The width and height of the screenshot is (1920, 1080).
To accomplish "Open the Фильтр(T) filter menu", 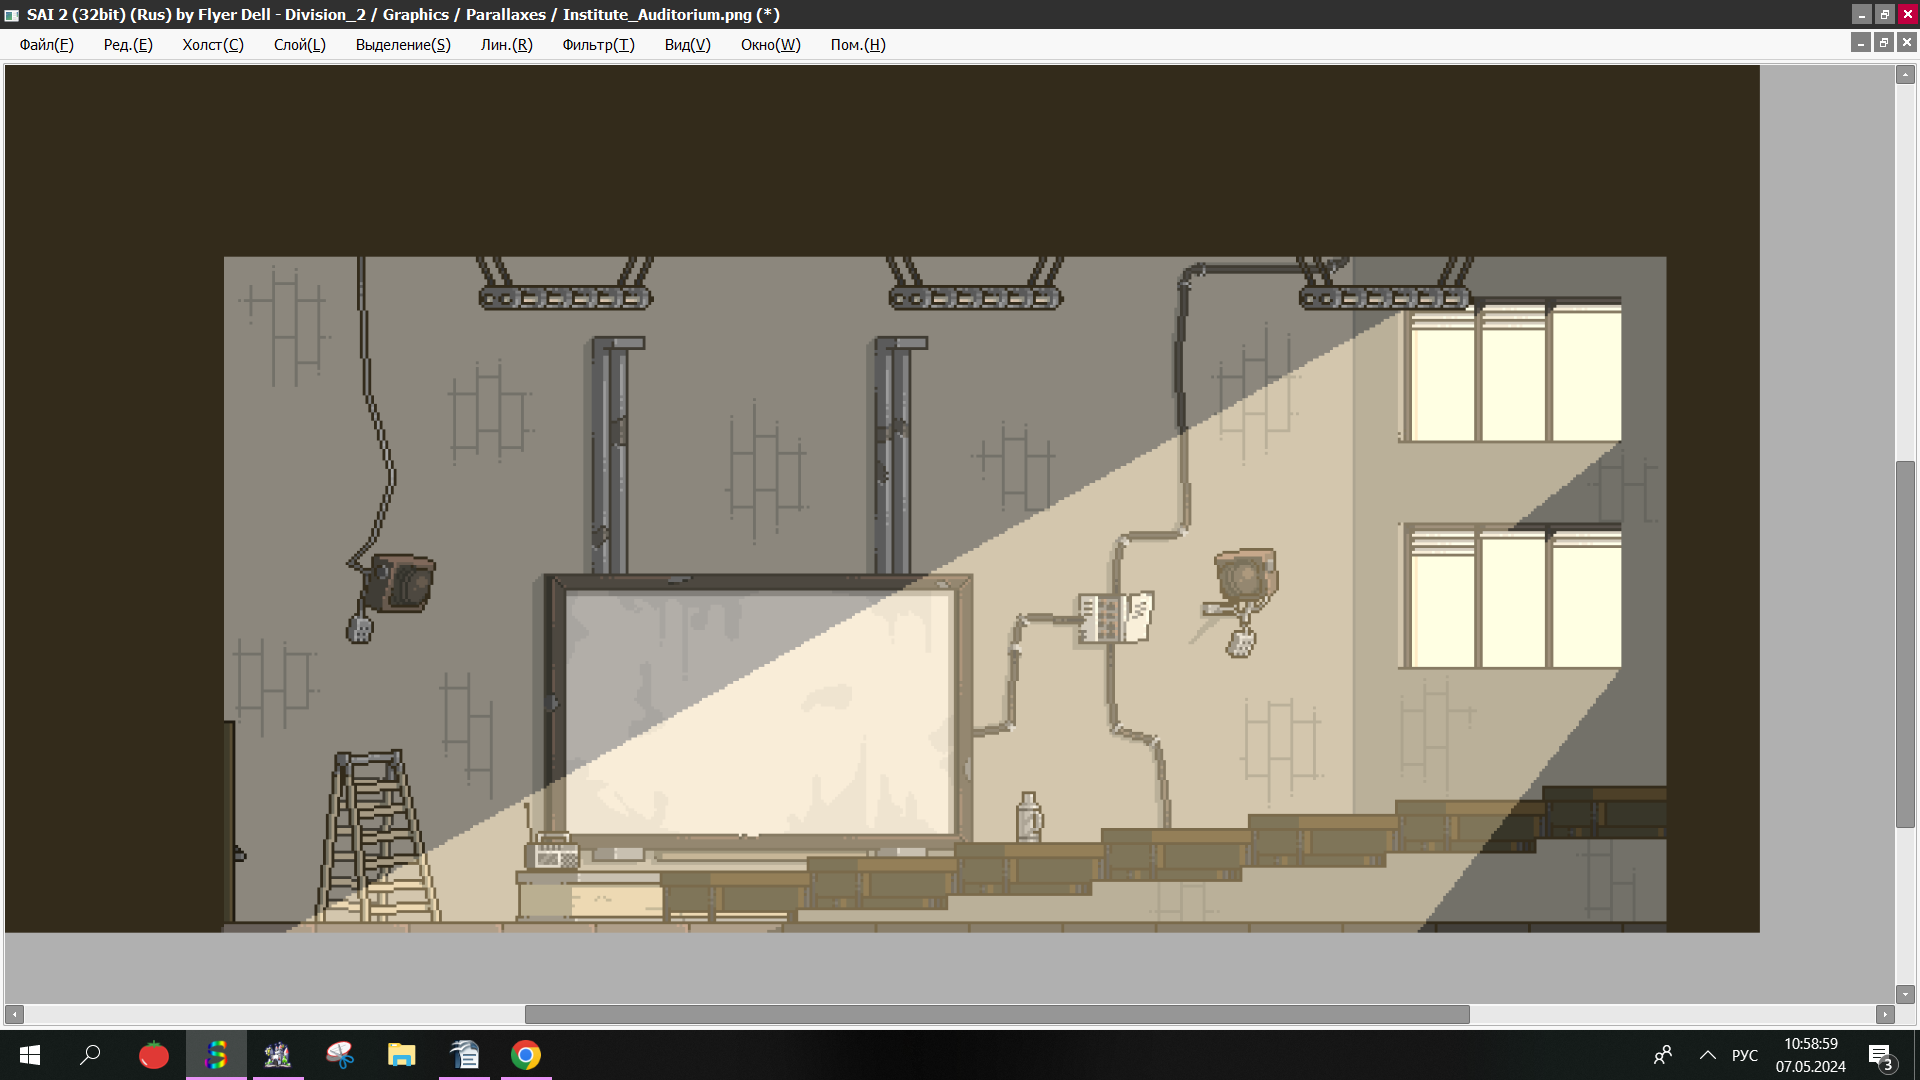I will tap(598, 45).
